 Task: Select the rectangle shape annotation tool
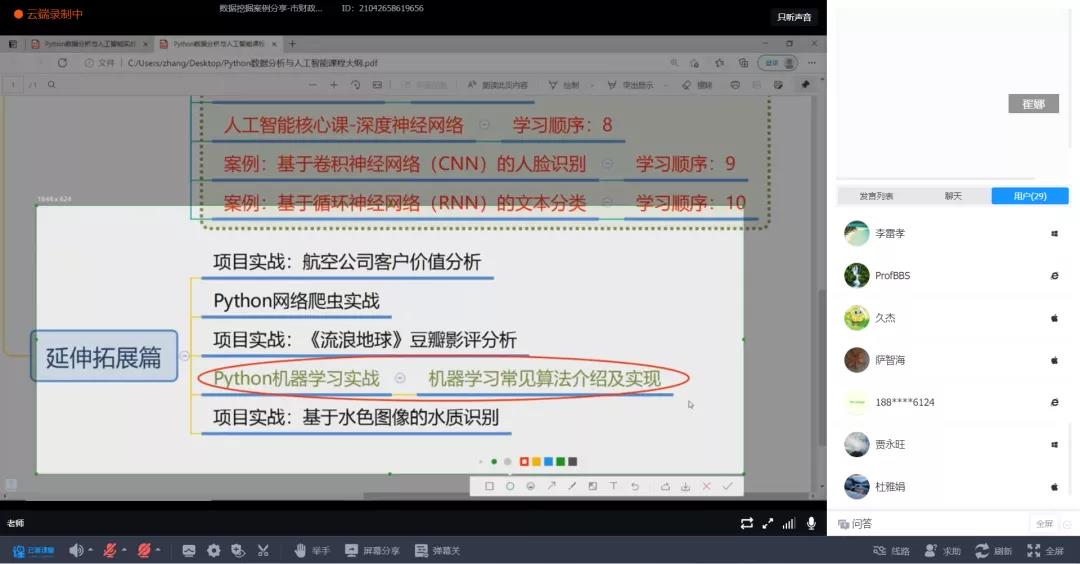pos(489,486)
